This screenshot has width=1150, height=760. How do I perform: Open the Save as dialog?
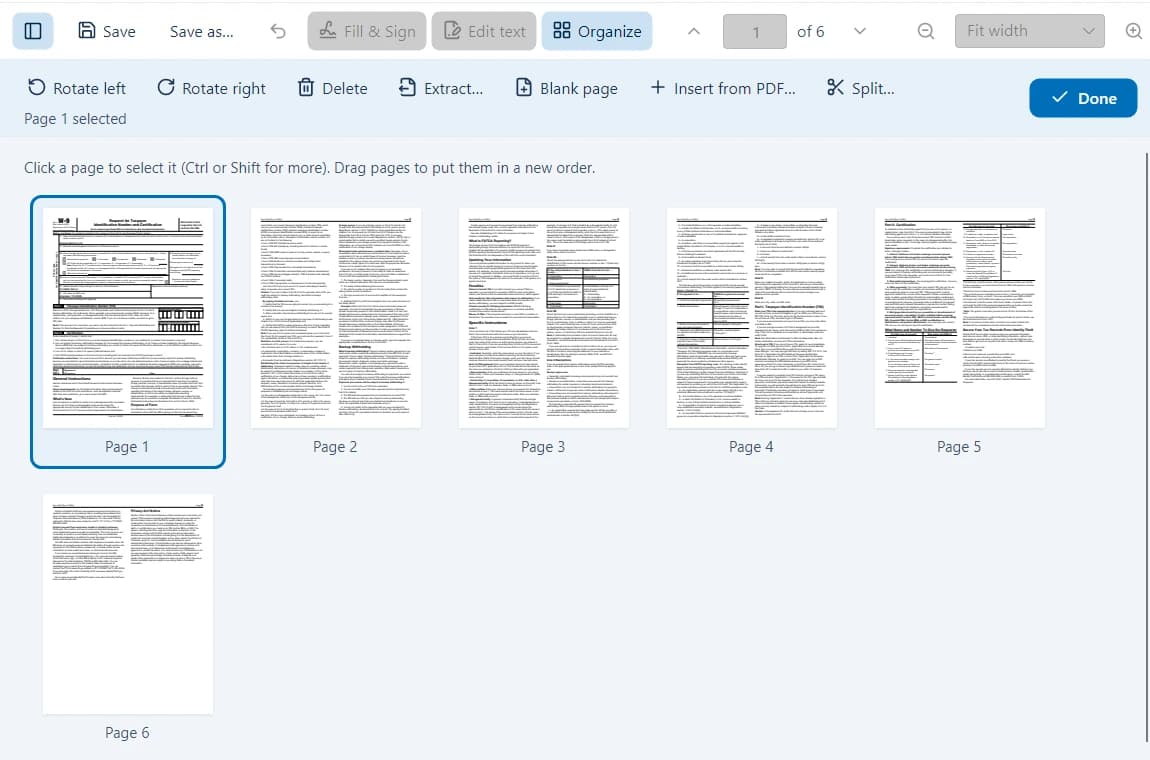pos(202,31)
